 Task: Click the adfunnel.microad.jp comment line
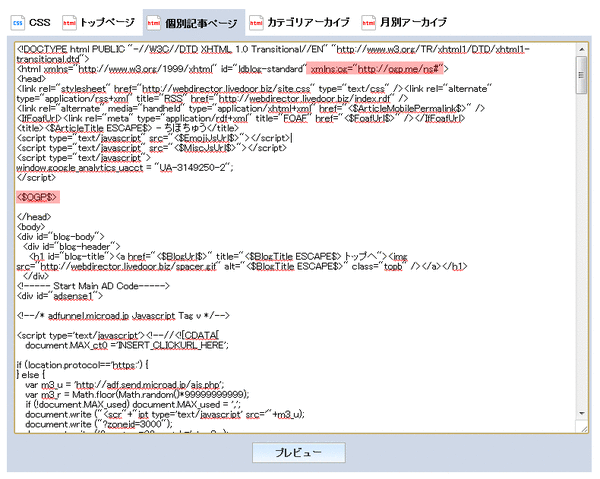(x=123, y=316)
